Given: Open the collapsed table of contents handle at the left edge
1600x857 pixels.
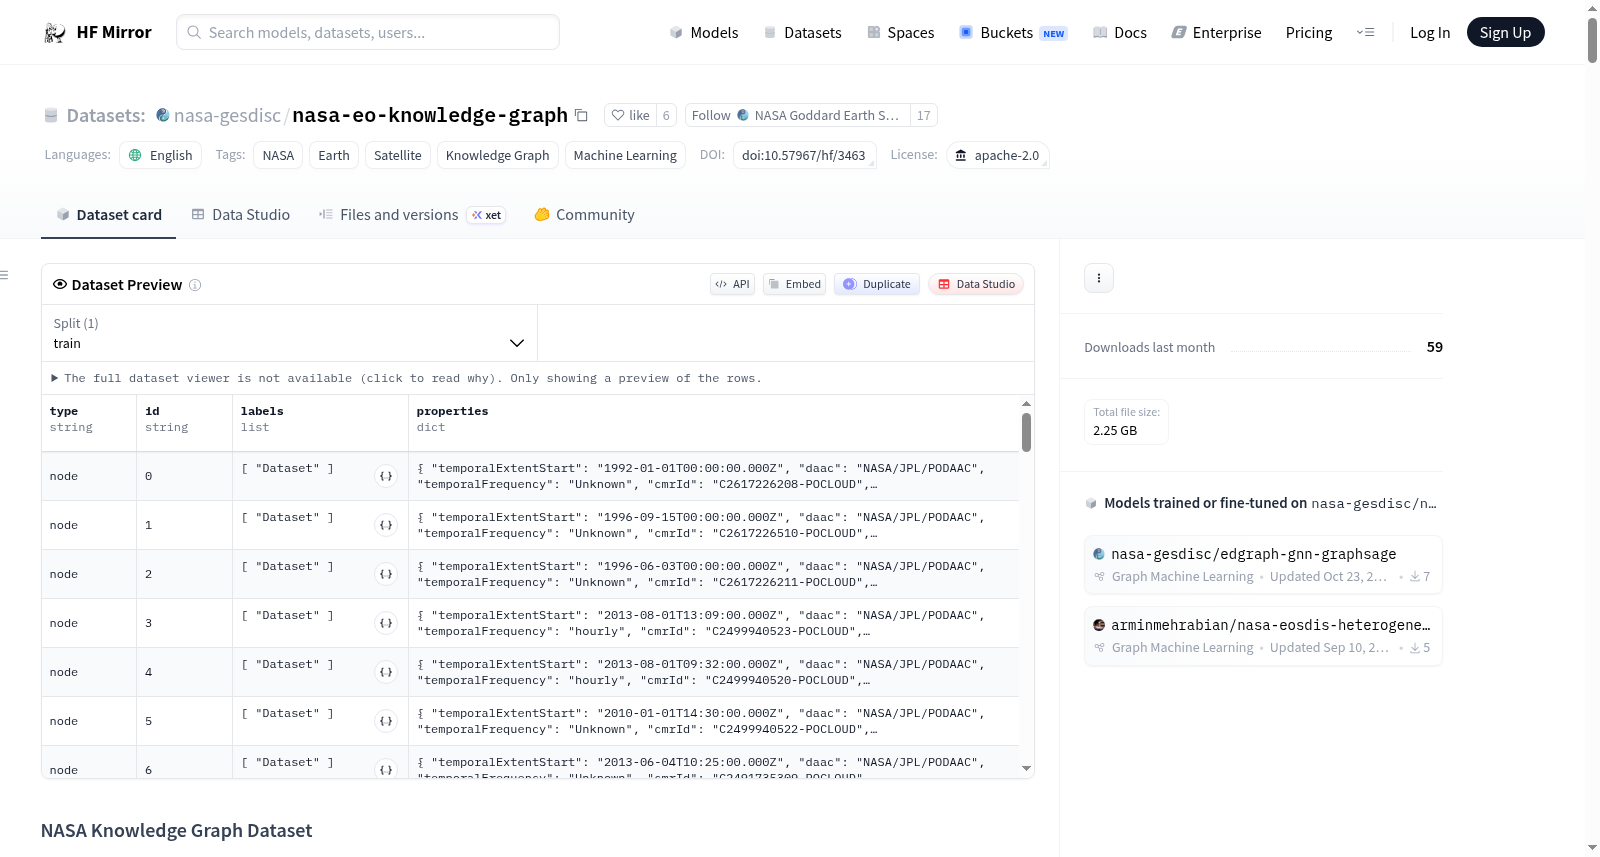Looking at the screenshot, I should [4, 275].
